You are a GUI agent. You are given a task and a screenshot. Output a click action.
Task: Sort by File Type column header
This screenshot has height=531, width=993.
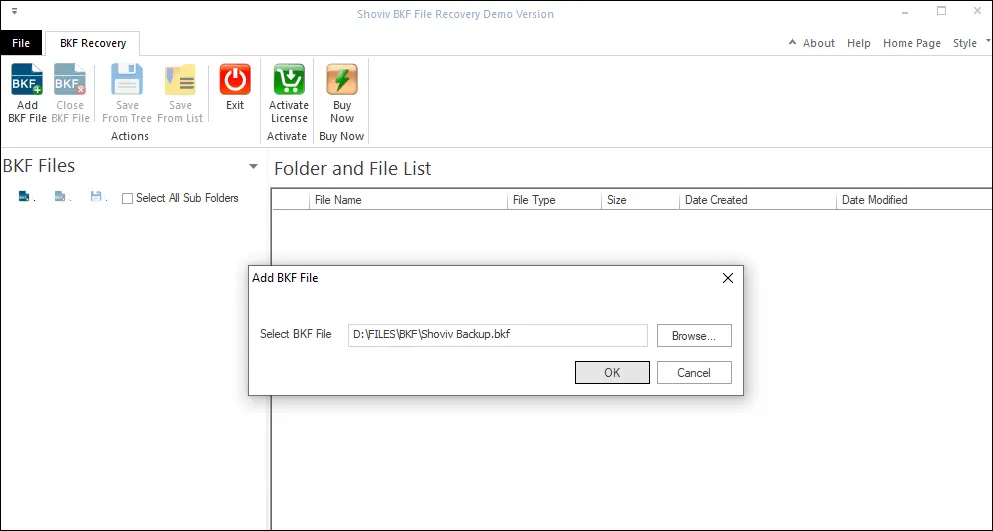[x=554, y=200]
